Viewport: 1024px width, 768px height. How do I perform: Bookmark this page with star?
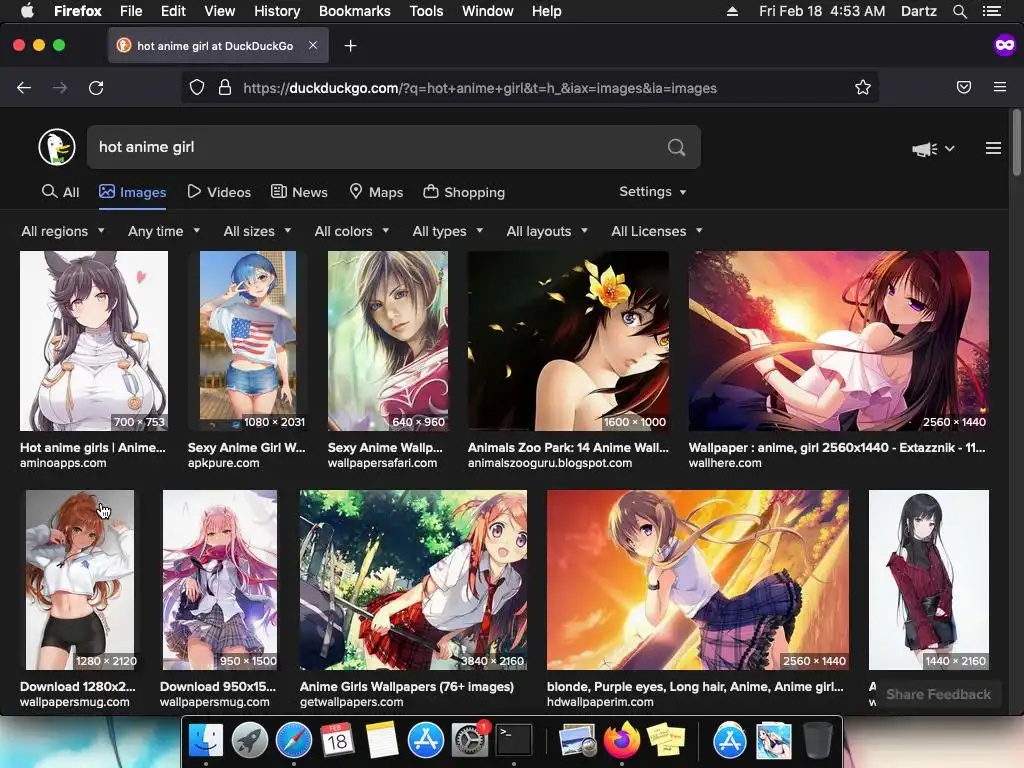863,88
